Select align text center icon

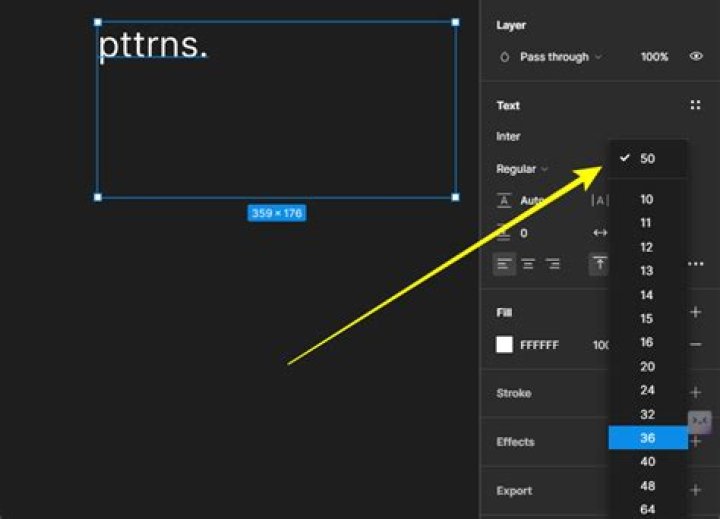[x=528, y=264]
